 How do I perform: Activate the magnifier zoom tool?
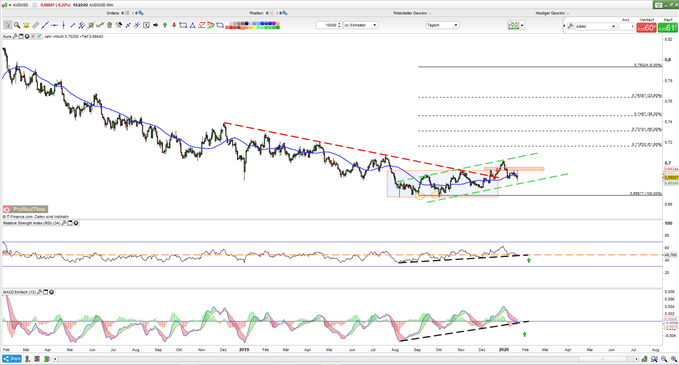pyautogui.click(x=17, y=25)
